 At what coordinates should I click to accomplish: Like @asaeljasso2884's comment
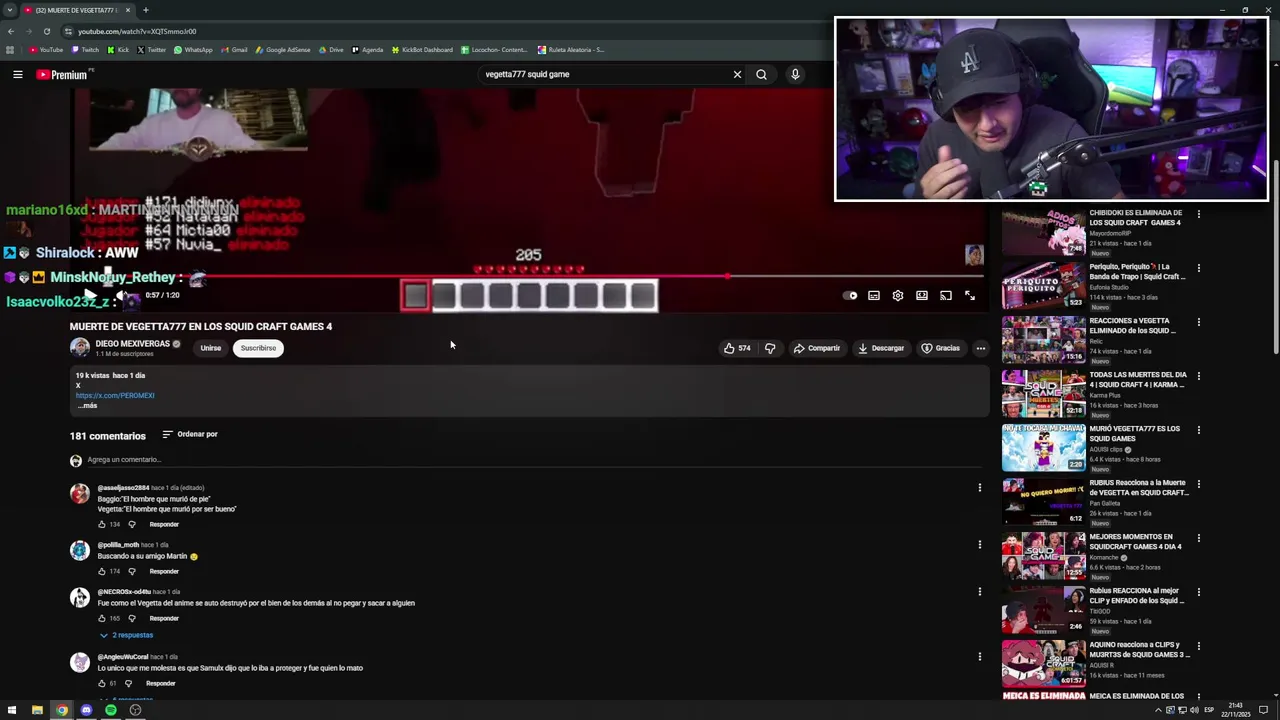click(102, 524)
